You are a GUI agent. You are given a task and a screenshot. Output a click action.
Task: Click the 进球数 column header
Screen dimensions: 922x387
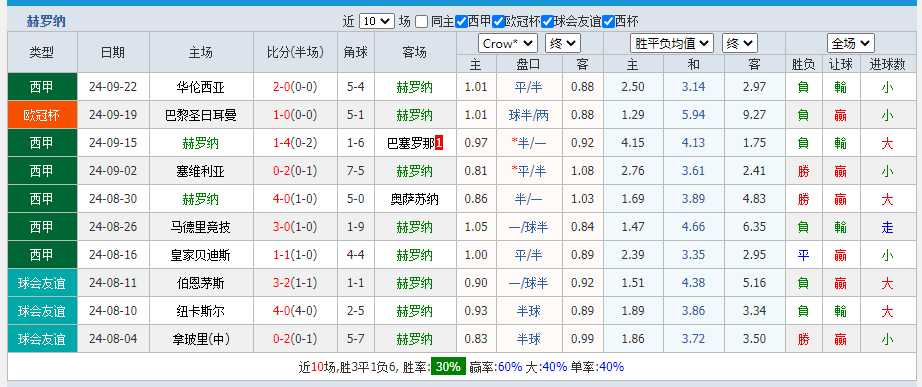pos(887,64)
